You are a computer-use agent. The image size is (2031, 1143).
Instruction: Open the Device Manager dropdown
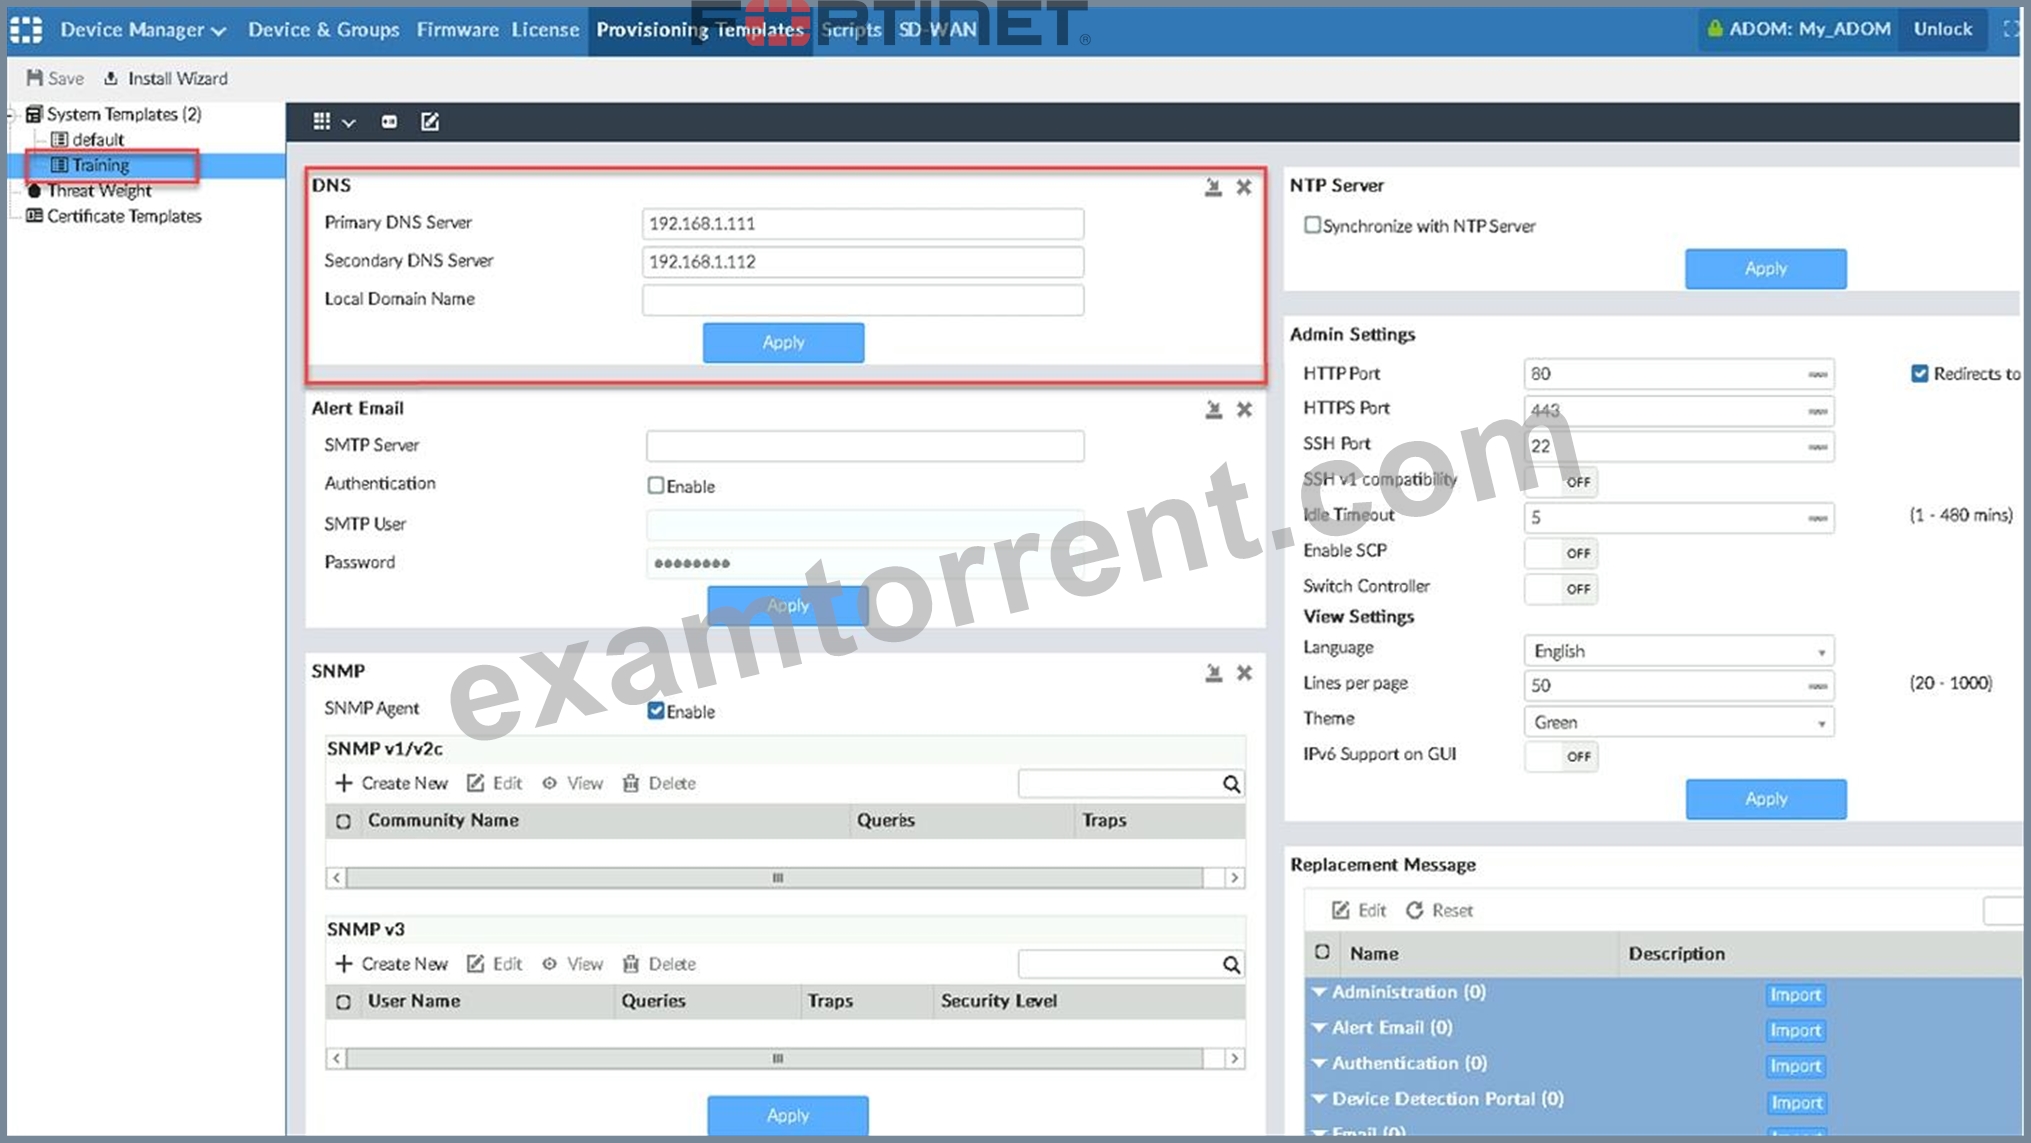(x=143, y=30)
